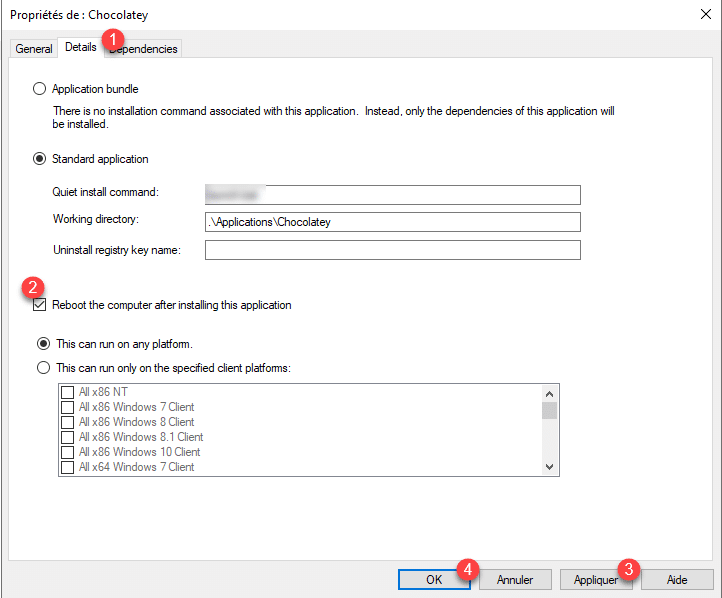Choose run only on specified client platforms
This screenshot has width=722, height=598.
[43, 367]
